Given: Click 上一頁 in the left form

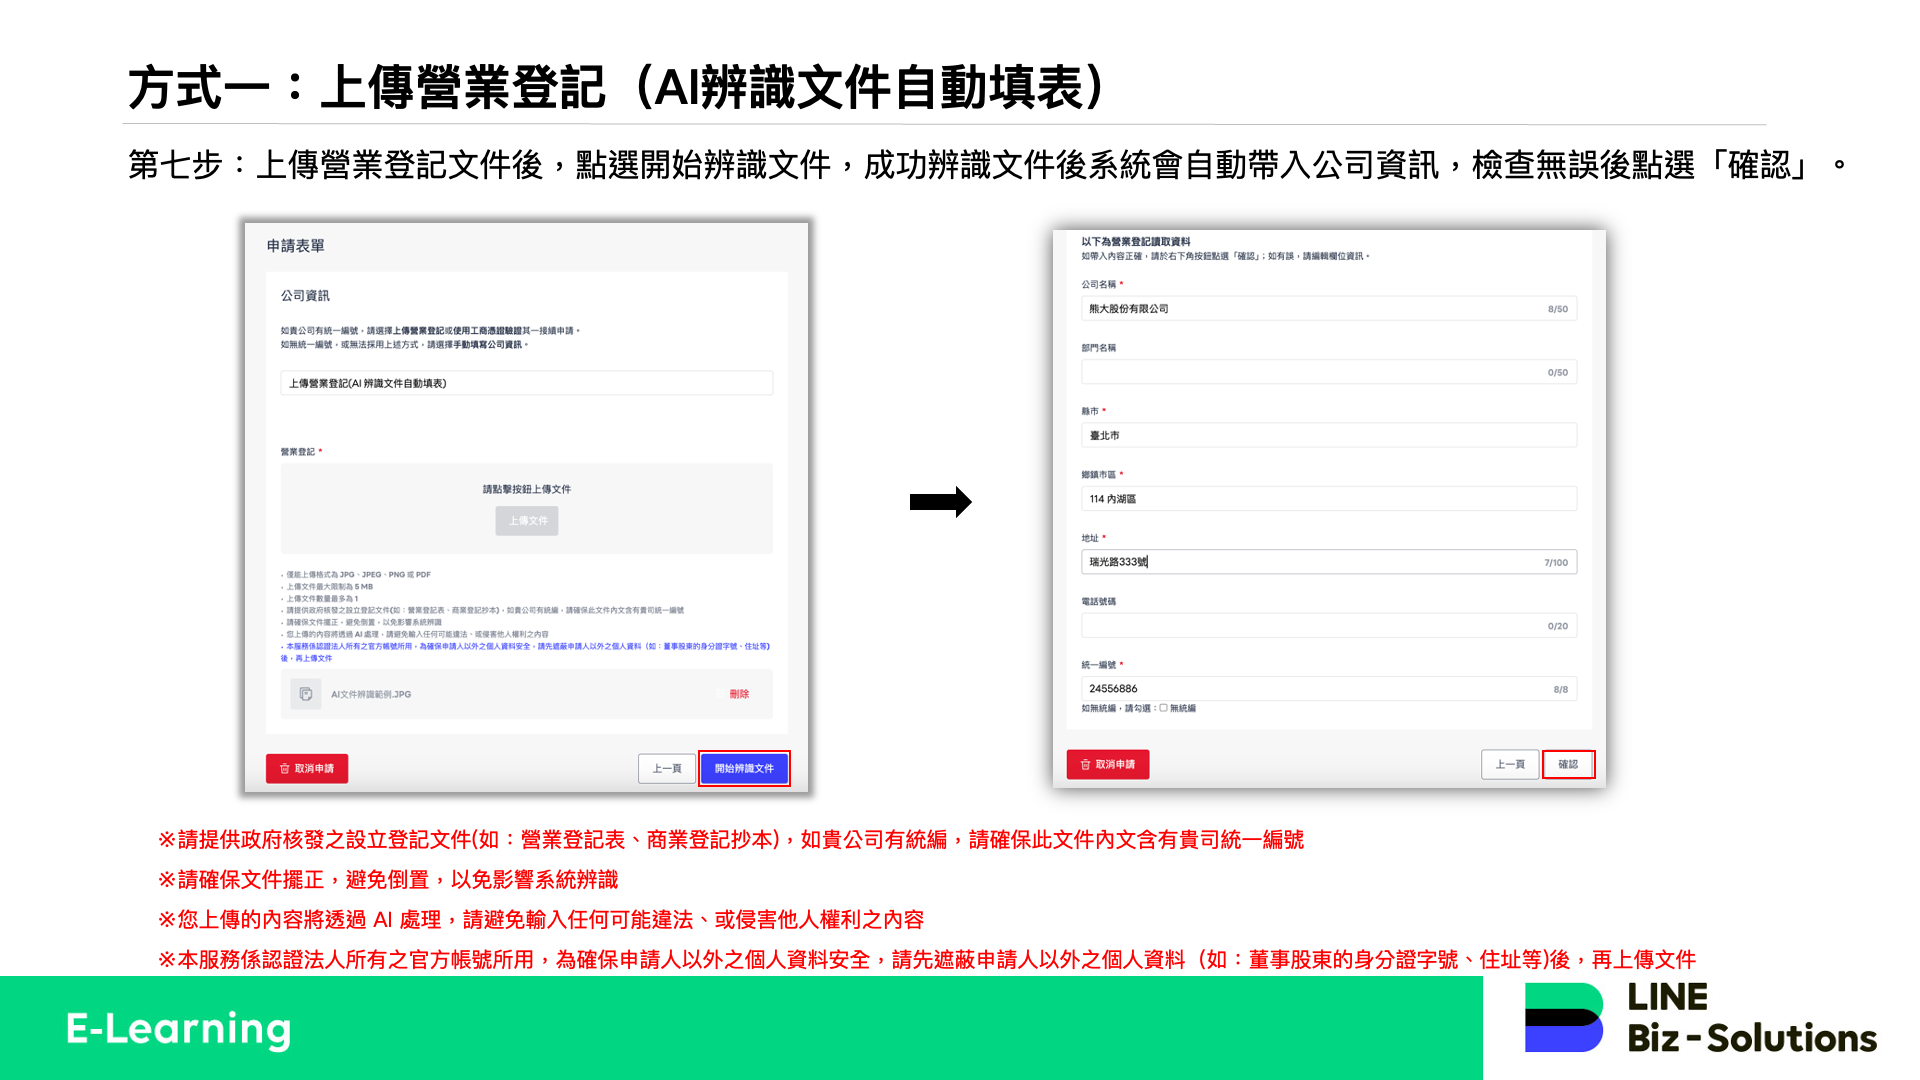Looking at the screenshot, I should [x=667, y=768].
